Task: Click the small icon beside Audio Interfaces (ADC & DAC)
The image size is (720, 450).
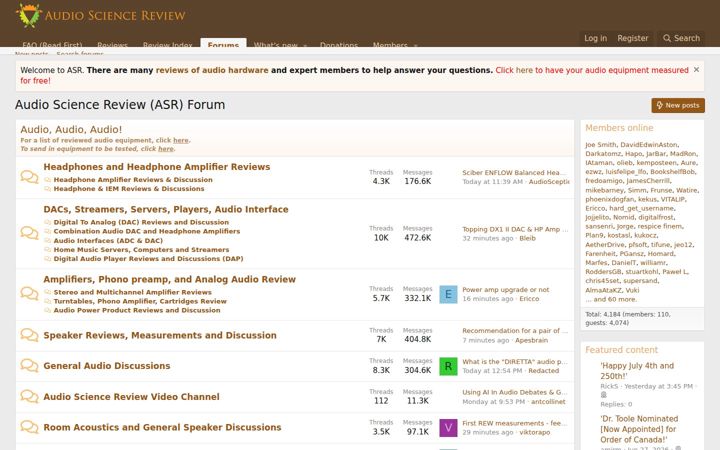Action: pyautogui.click(x=47, y=241)
